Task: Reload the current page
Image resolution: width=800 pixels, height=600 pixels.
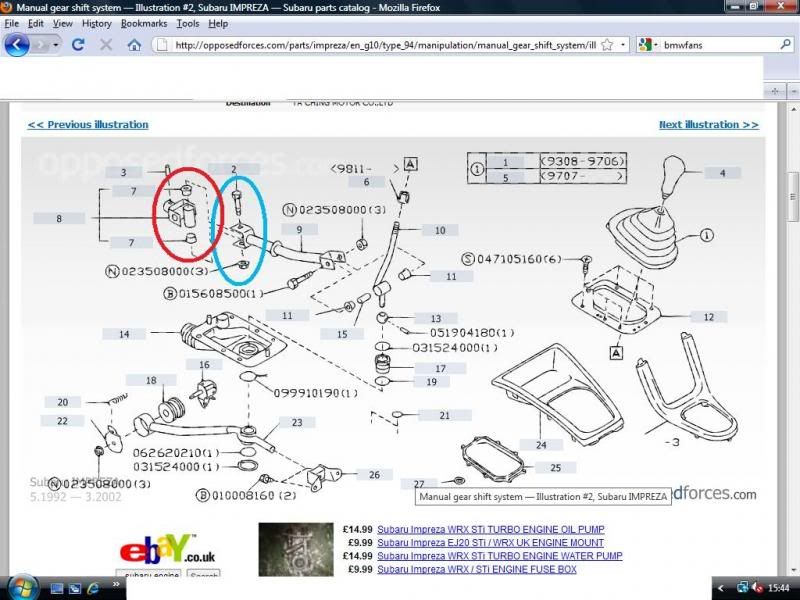Action: [x=78, y=45]
